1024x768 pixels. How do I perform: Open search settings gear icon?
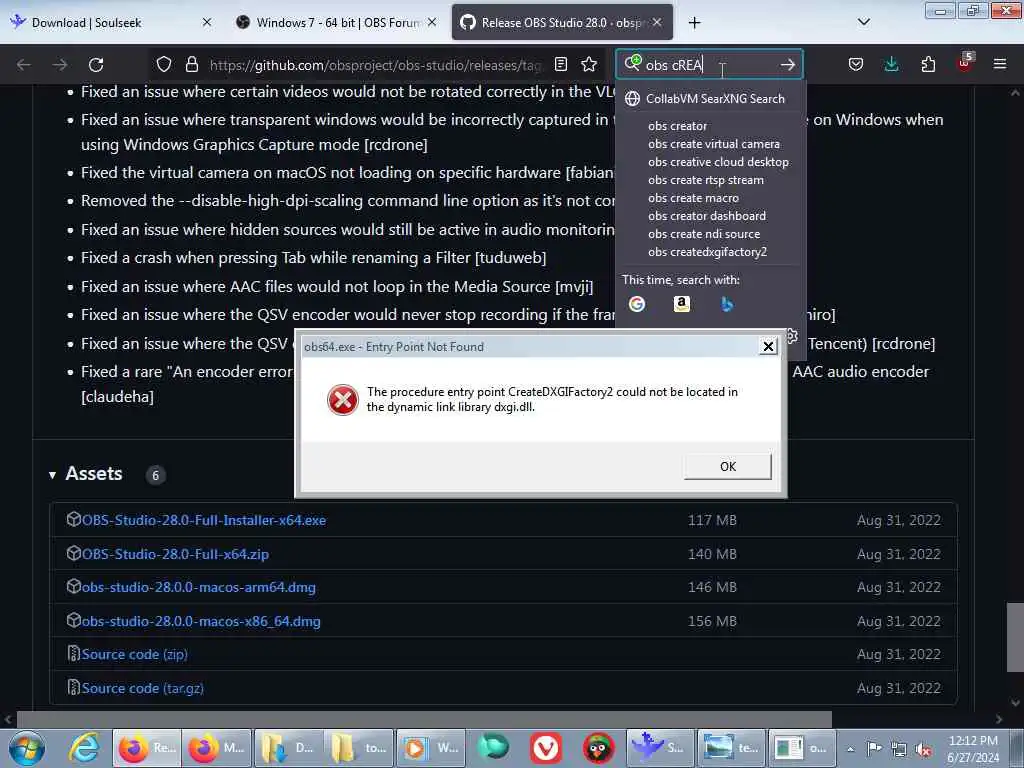coord(792,336)
